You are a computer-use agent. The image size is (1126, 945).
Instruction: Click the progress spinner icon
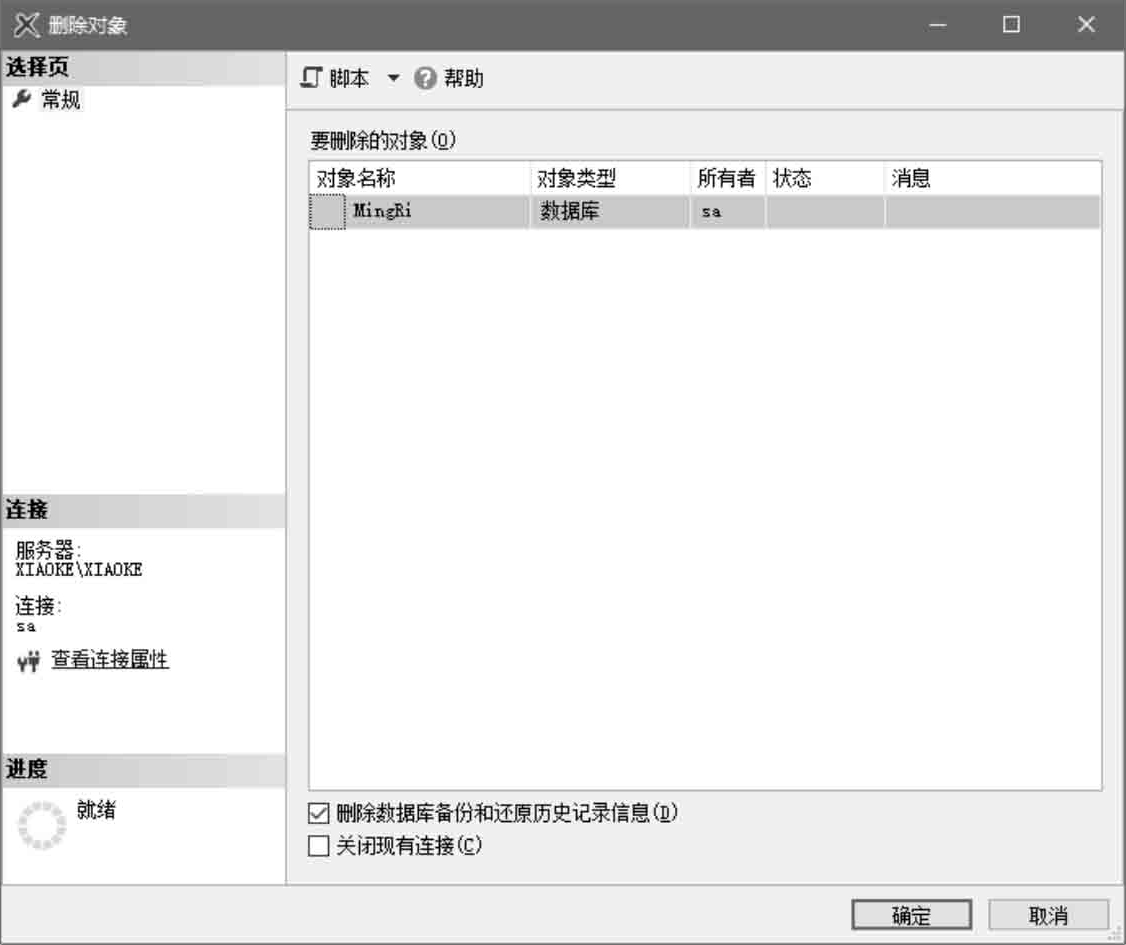coord(42,825)
